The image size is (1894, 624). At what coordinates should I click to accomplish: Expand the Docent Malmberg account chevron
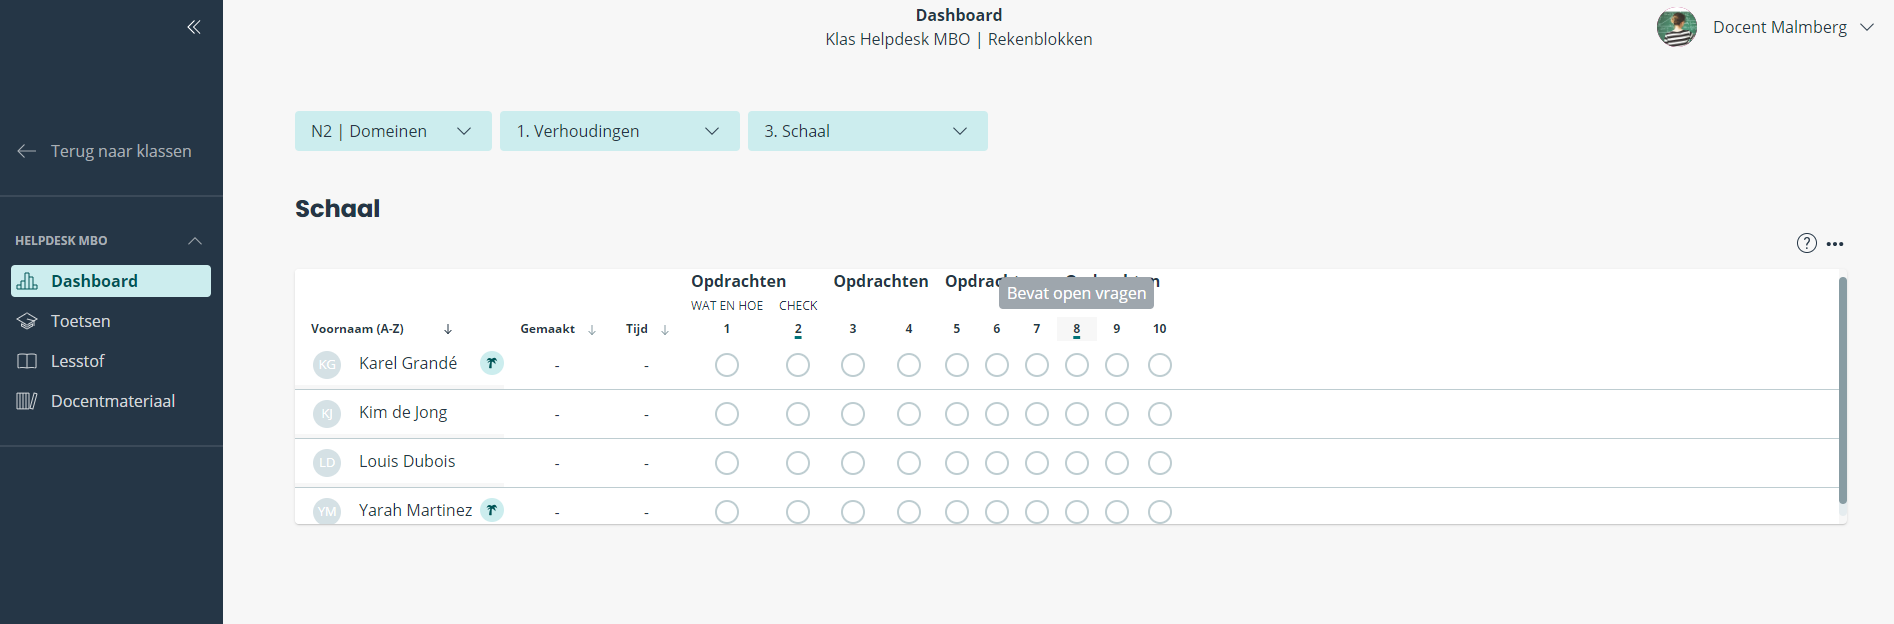click(x=1867, y=27)
